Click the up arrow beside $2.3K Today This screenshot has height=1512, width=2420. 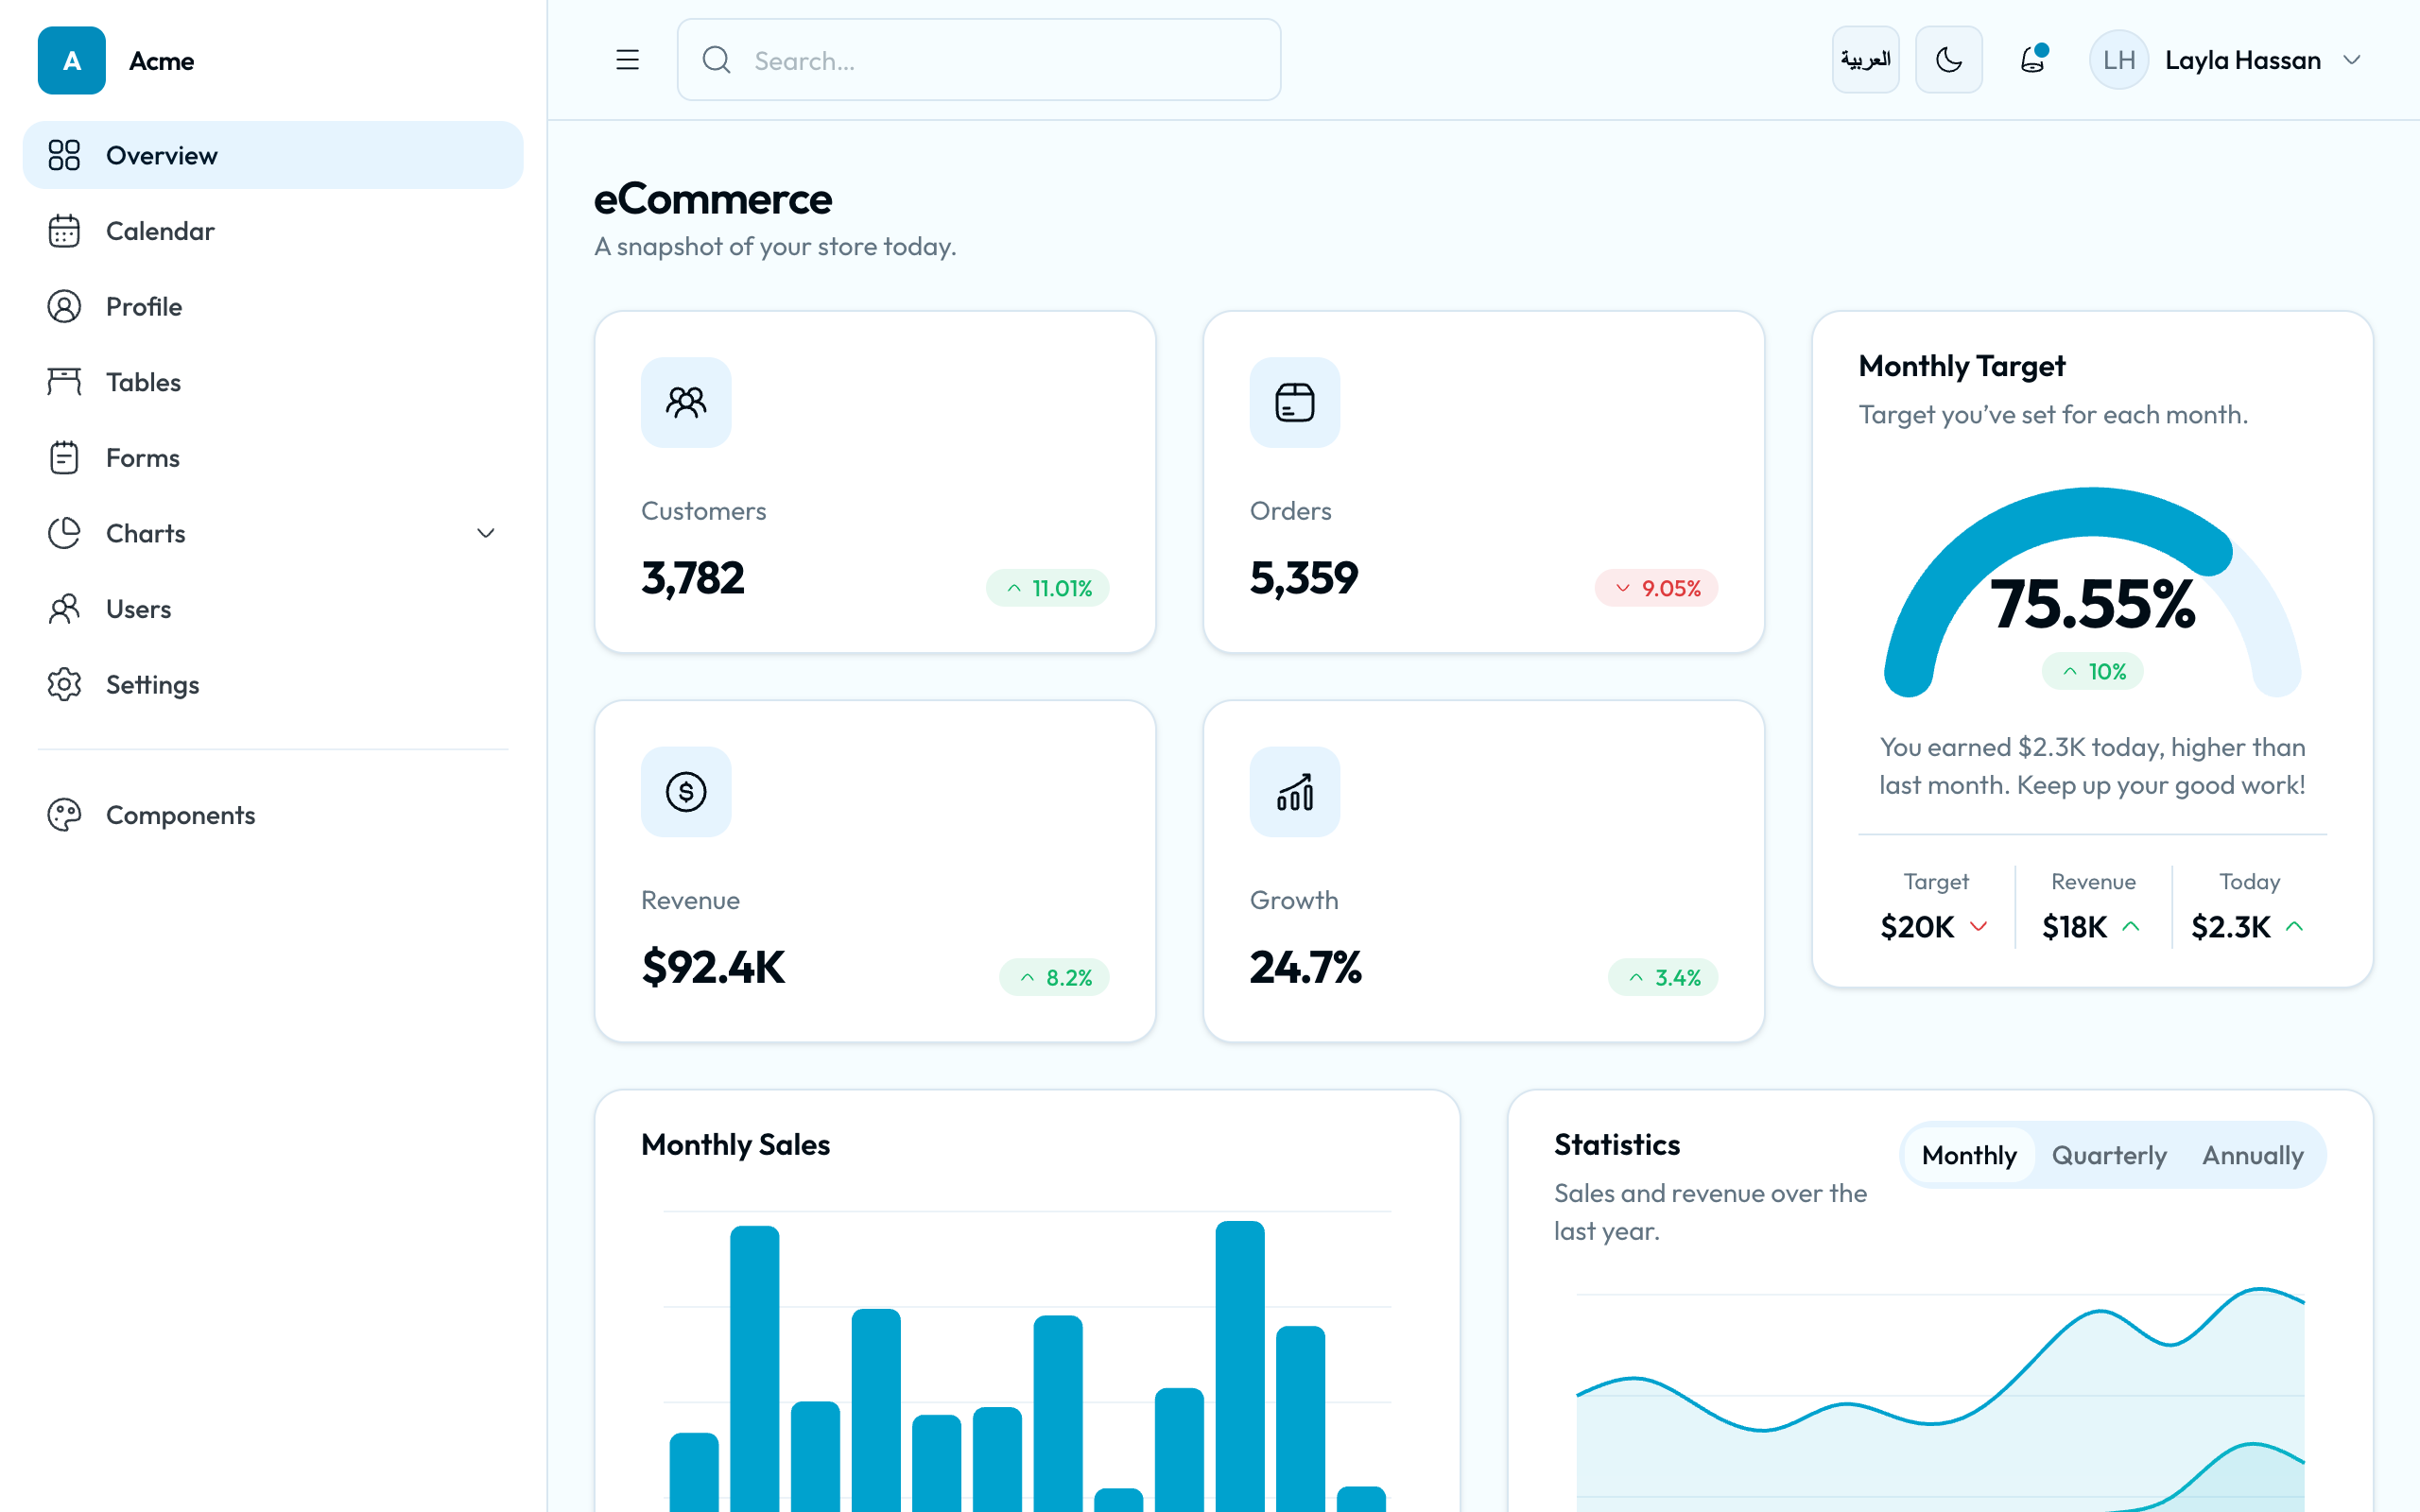2295,926
